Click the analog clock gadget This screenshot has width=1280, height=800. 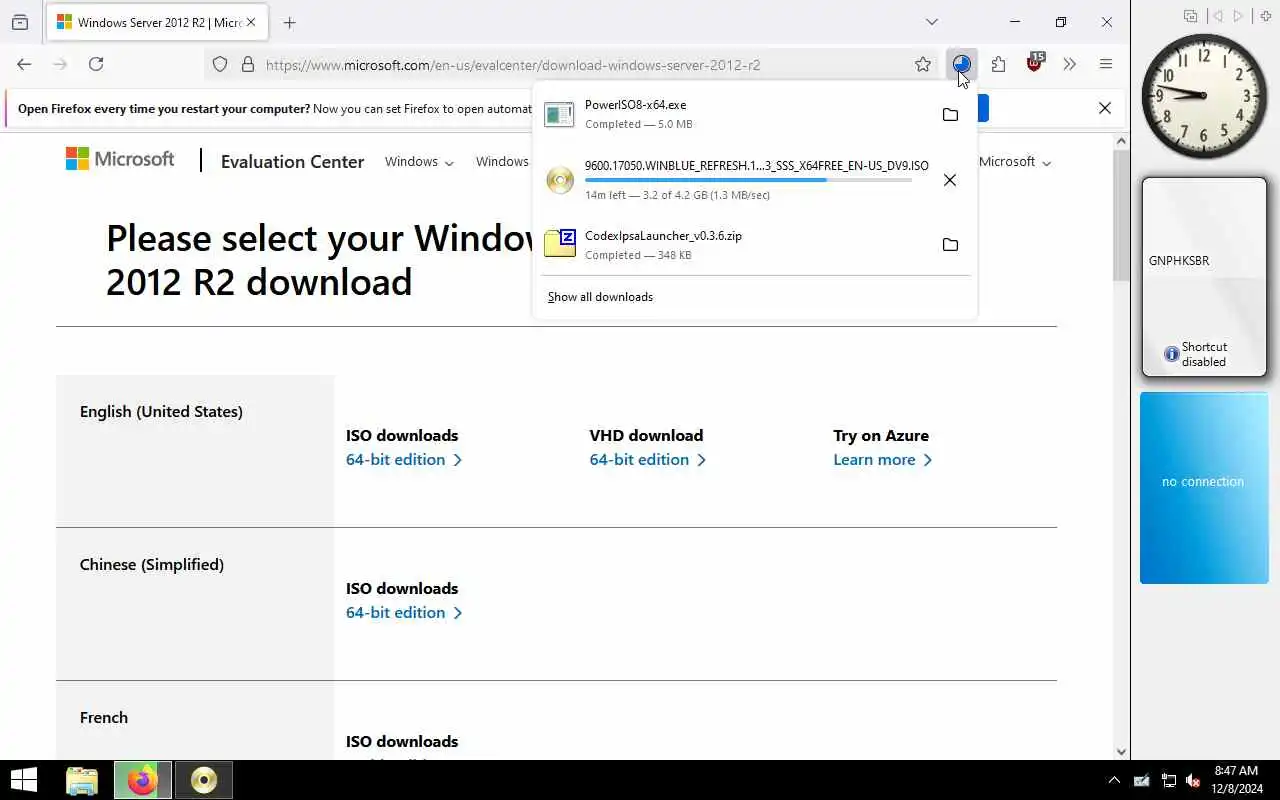click(x=1203, y=96)
